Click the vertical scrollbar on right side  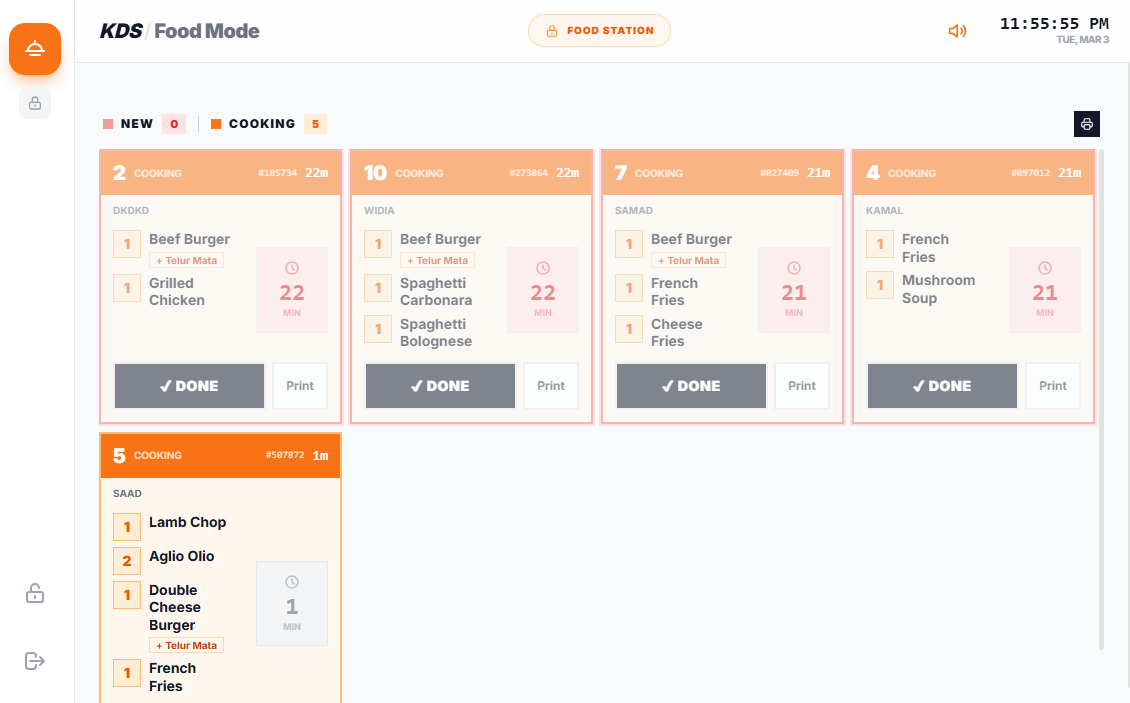tap(1101, 400)
